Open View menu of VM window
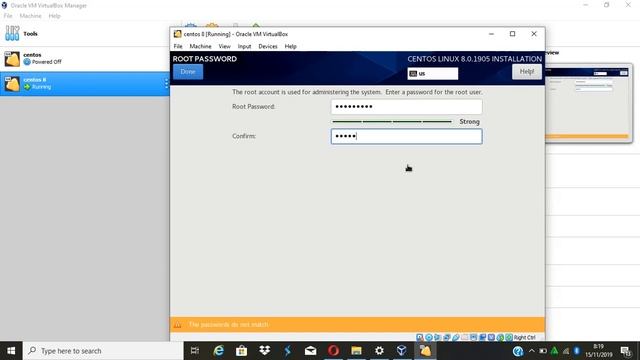 pyautogui.click(x=224, y=47)
